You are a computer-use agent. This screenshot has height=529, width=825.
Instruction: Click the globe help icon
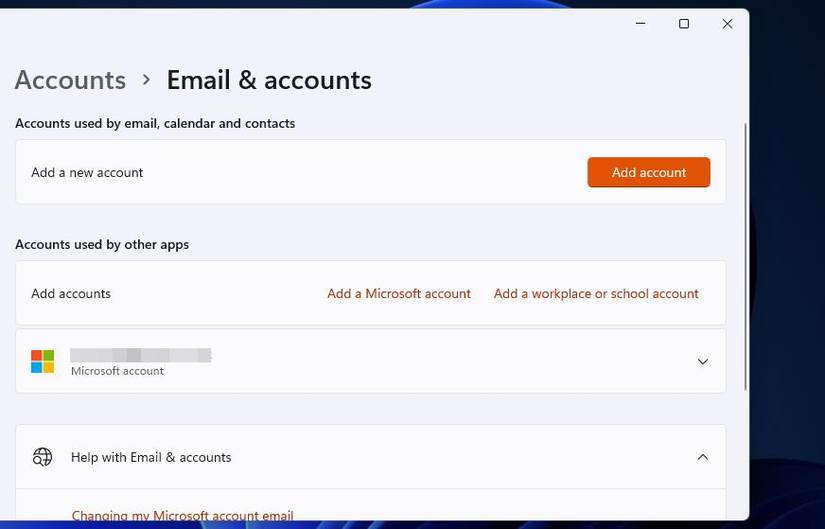click(42, 457)
